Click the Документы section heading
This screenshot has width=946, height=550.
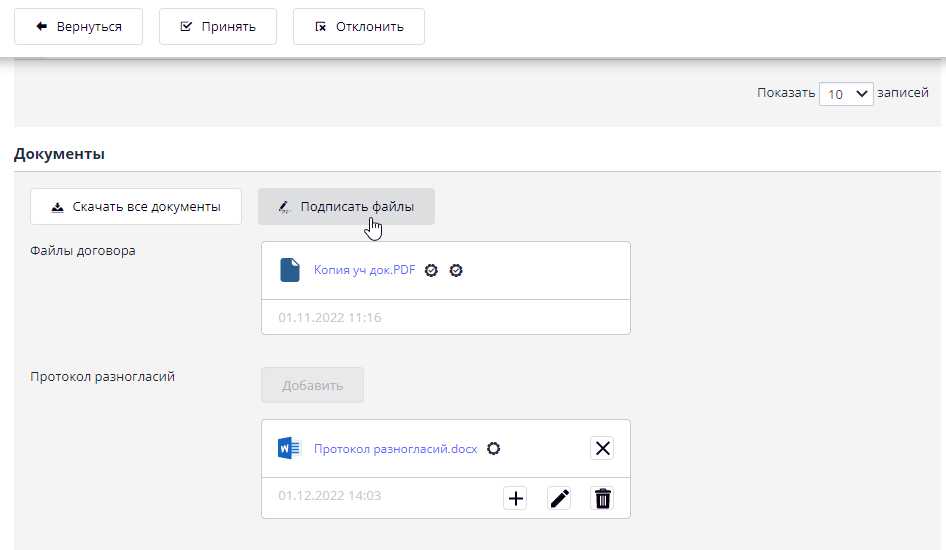coord(59,154)
